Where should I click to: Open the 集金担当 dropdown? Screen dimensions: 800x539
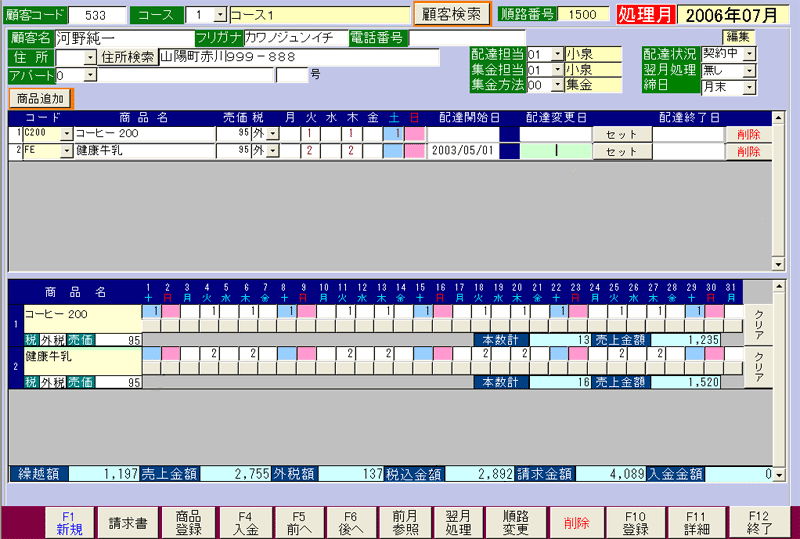[x=558, y=69]
